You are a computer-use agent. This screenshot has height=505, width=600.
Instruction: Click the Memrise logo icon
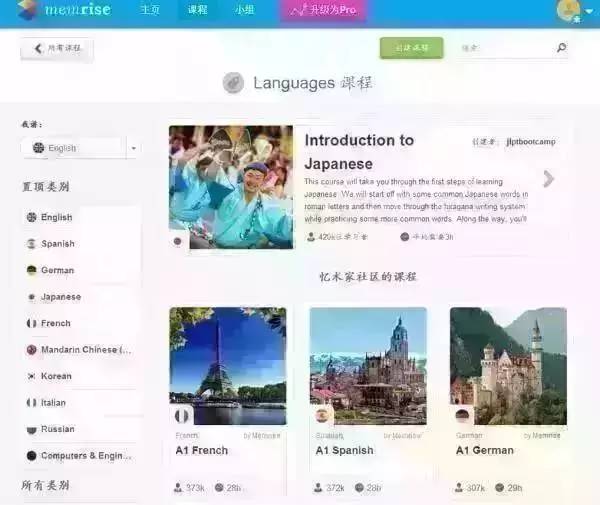tap(27, 9)
